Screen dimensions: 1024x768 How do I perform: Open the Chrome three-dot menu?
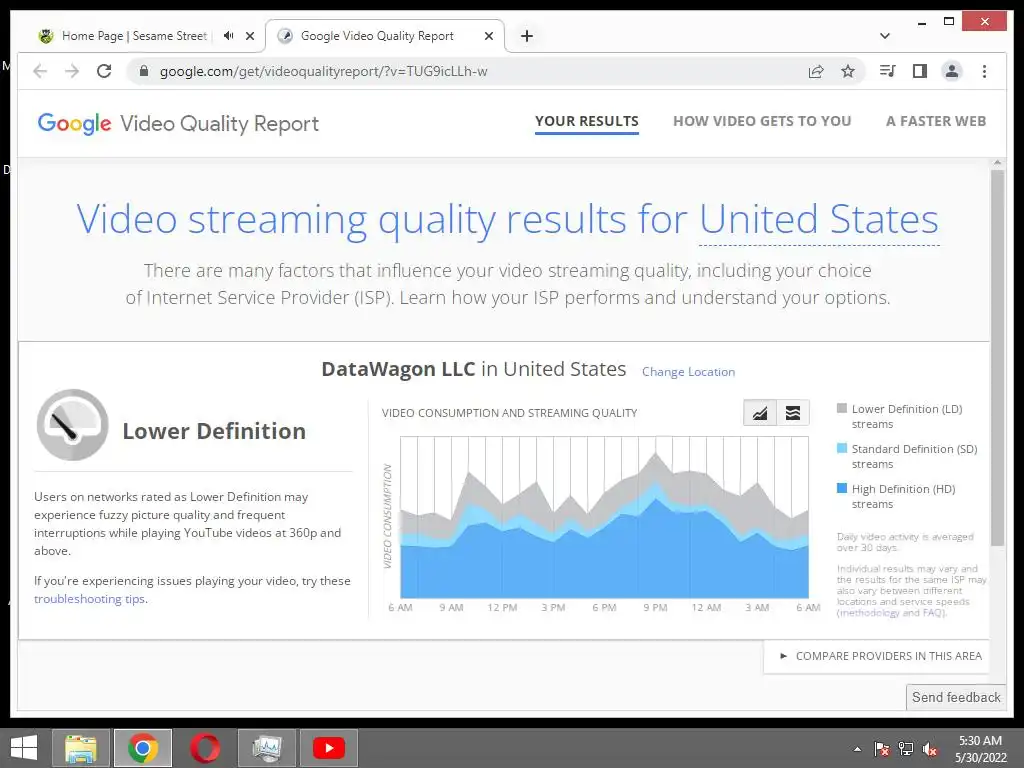coord(984,71)
